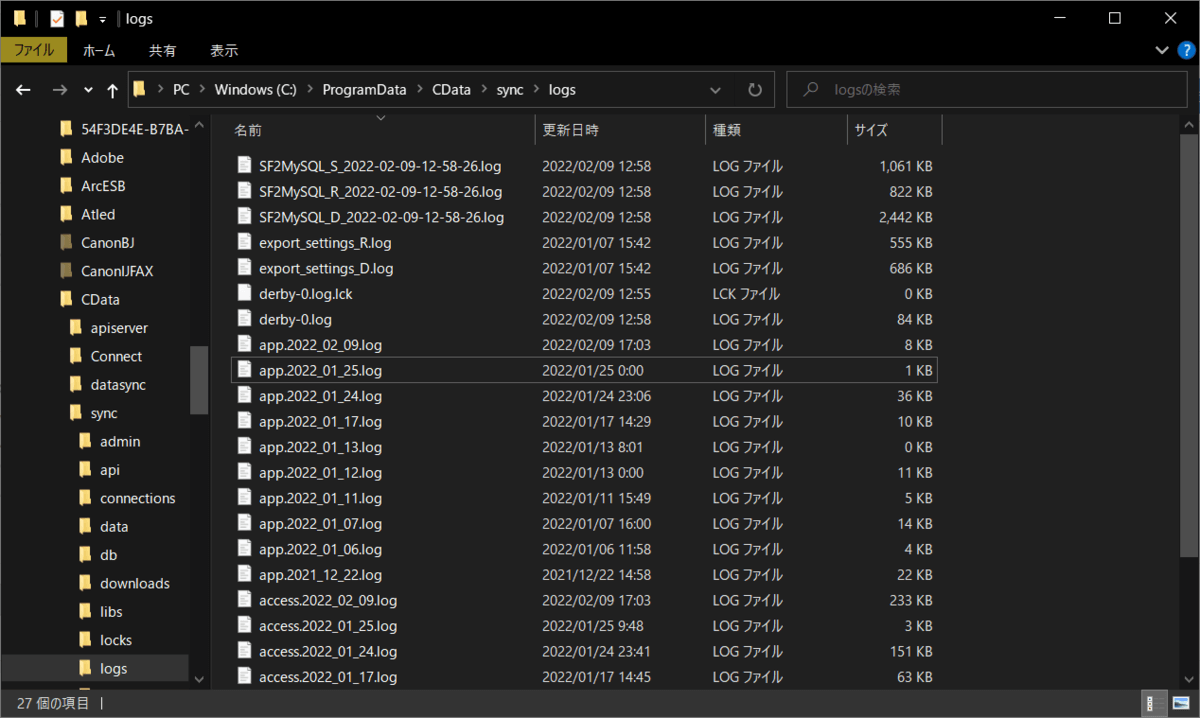Click the CanonBJ folder icon in tree

pyautogui.click(x=66, y=242)
